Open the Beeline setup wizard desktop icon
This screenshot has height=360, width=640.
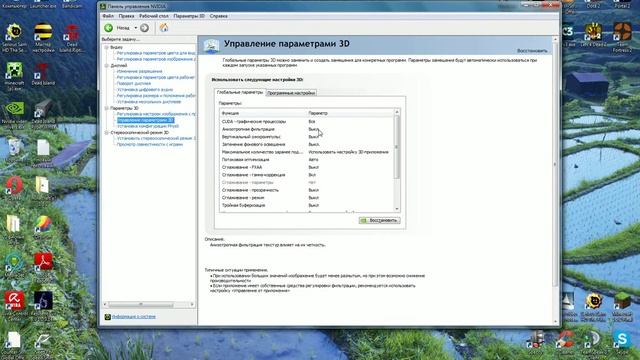(43, 32)
